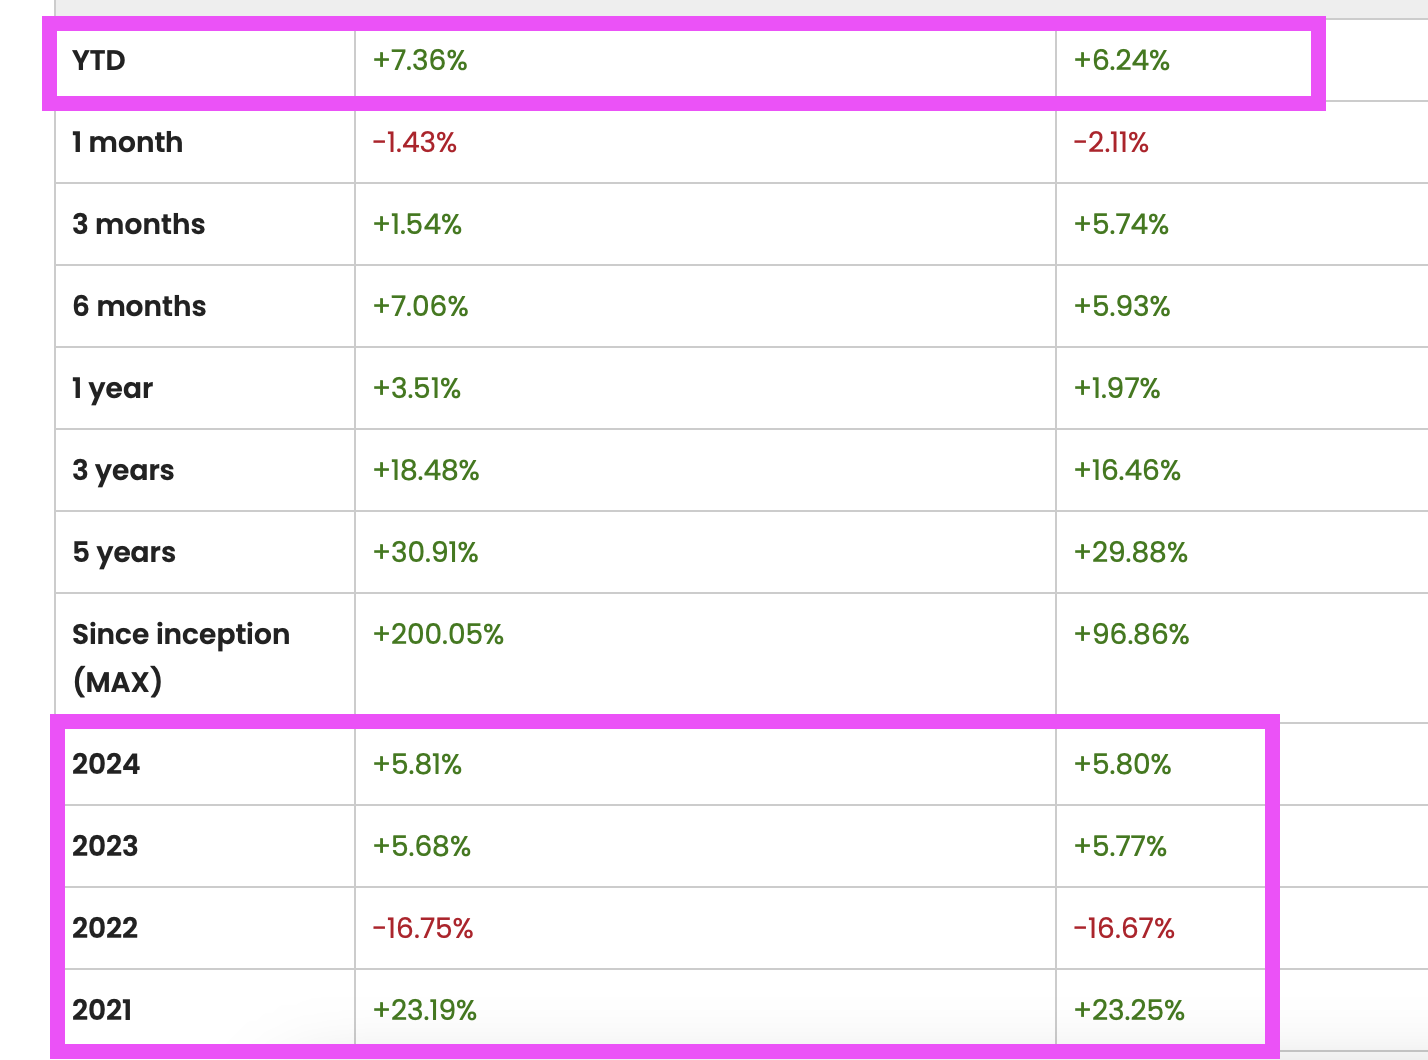
Task: Click the 3 months row label
Action: point(138,225)
